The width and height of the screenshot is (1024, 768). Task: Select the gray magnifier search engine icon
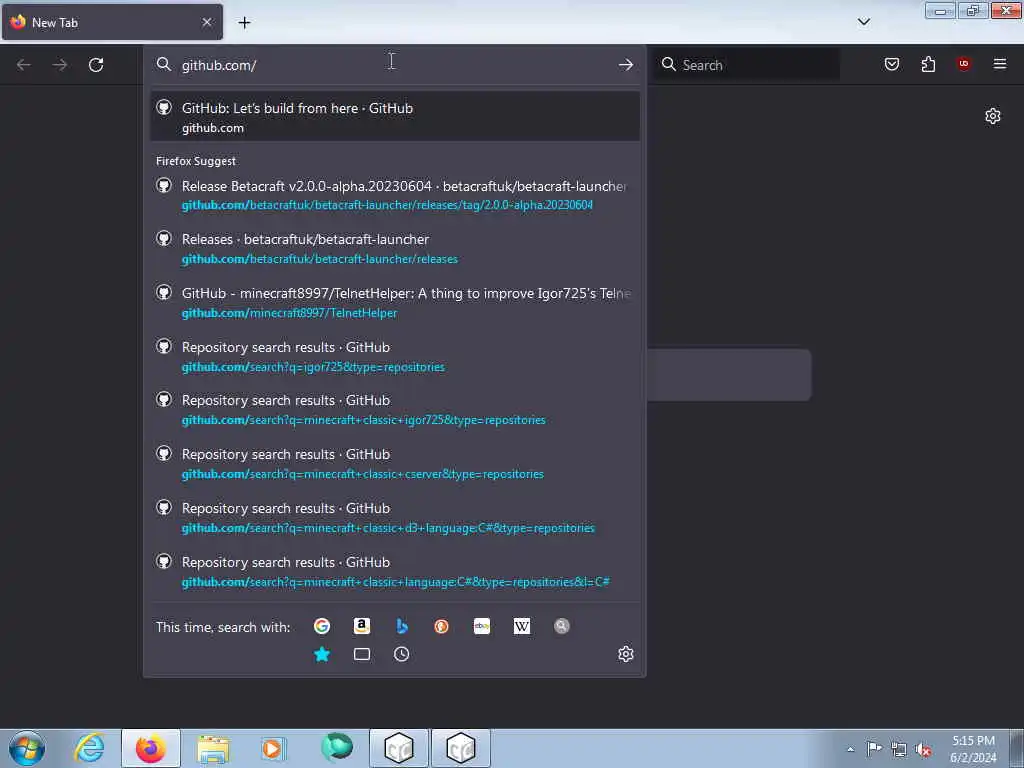pyautogui.click(x=562, y=626)
